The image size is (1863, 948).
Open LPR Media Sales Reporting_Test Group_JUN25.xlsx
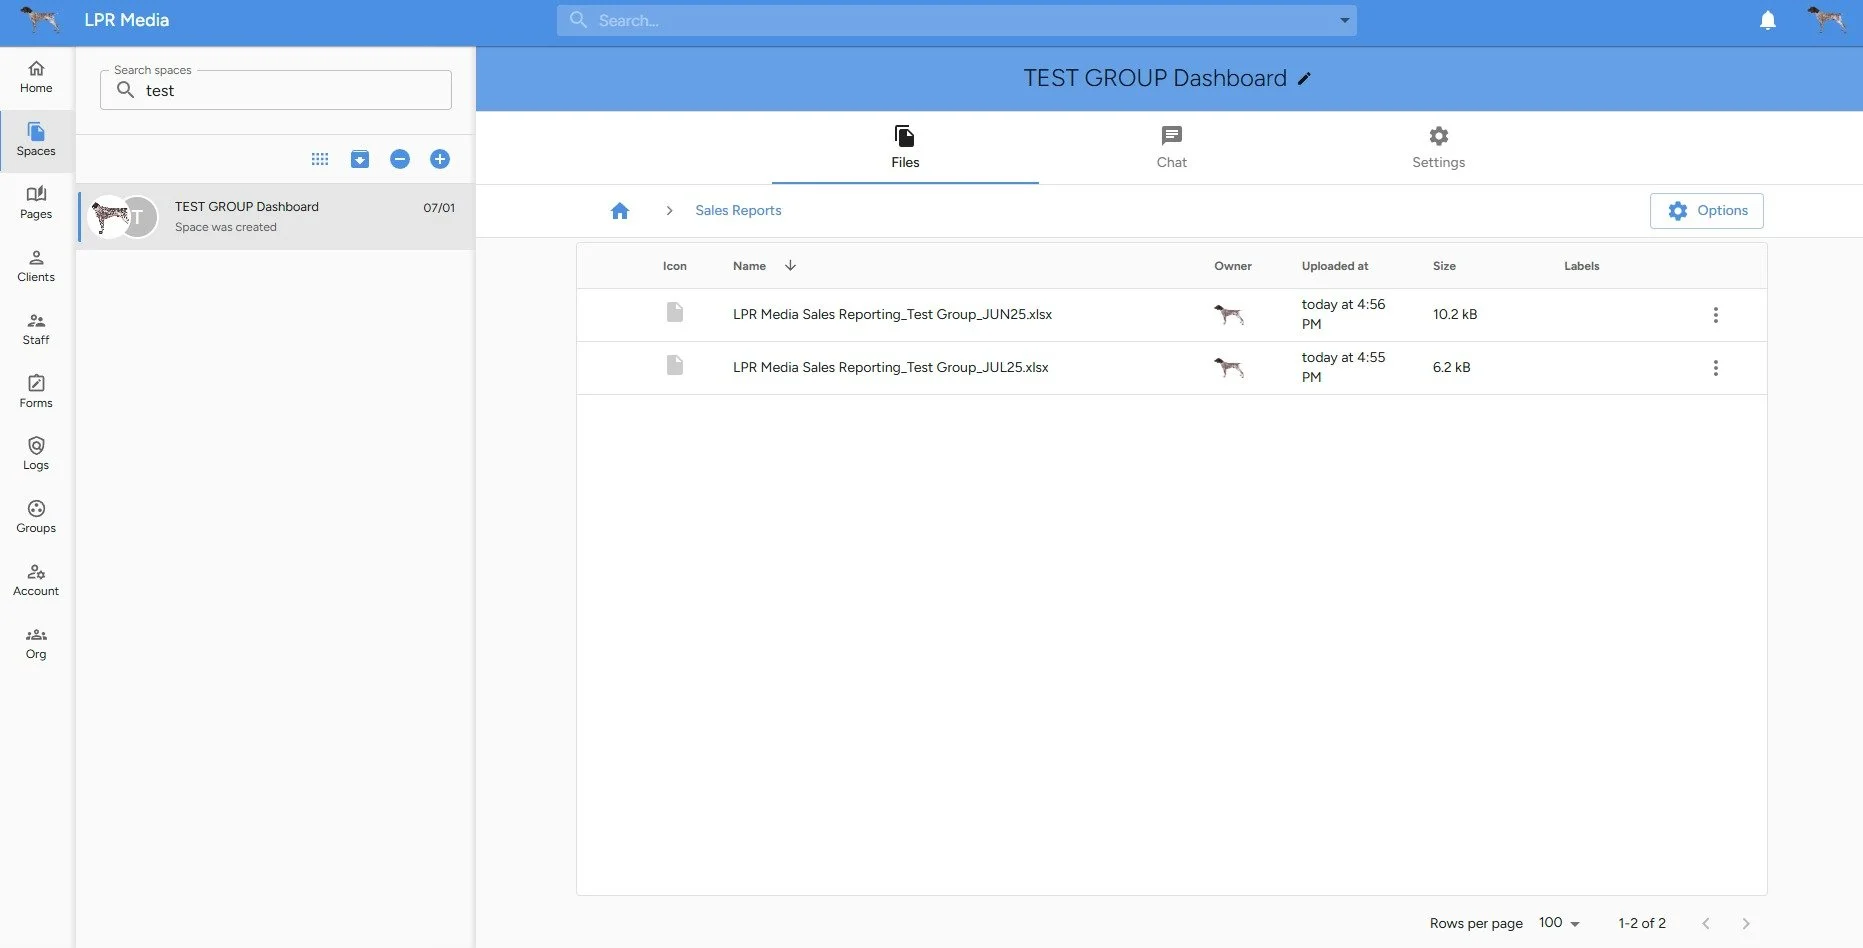[x=892, y=314]
